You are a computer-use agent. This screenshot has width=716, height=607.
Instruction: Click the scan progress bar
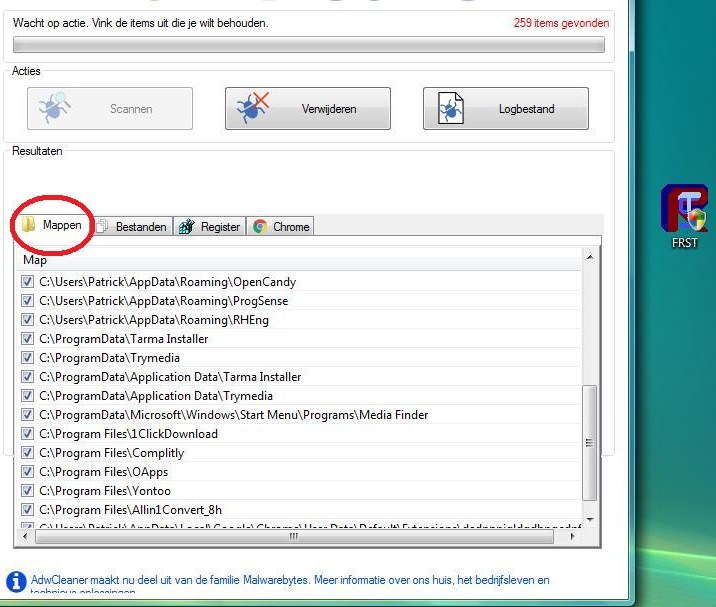309,44
